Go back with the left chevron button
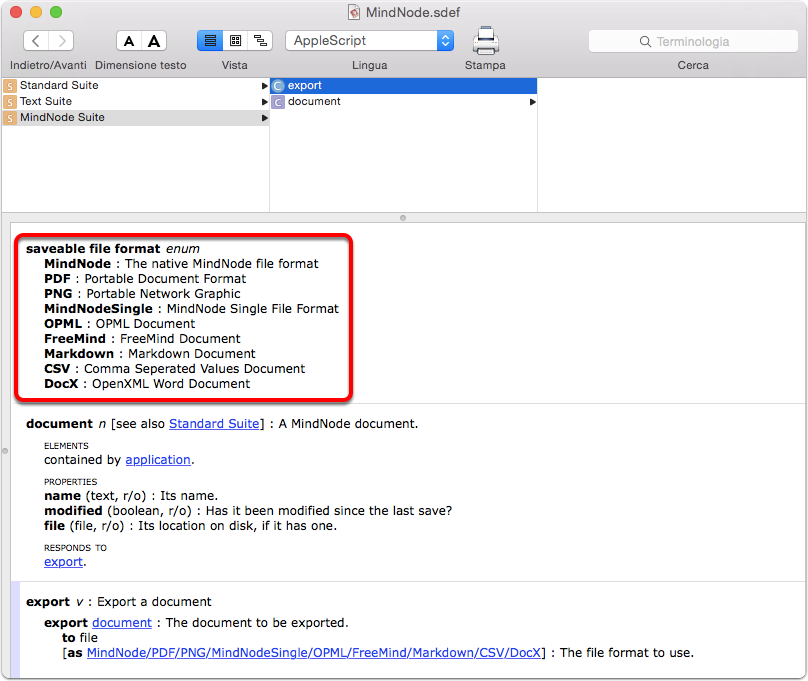The image size is (808, 681). 36,41
